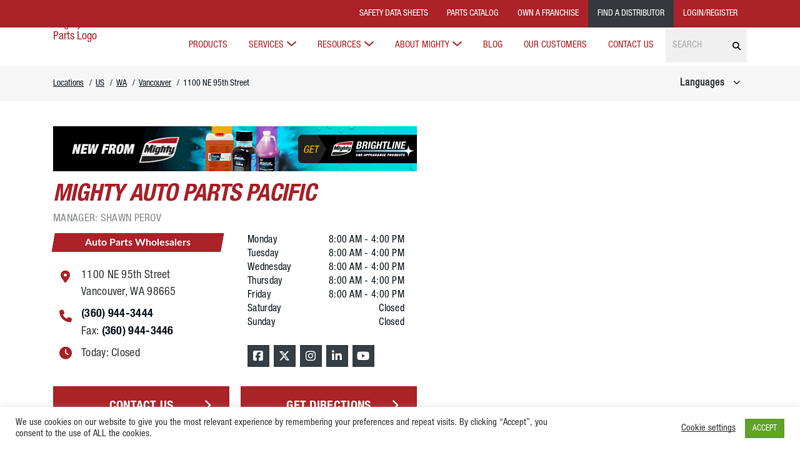Viewport: 800px width, 450px height.
Task: Open the YouTube social icon
Action: coord(363,356)
